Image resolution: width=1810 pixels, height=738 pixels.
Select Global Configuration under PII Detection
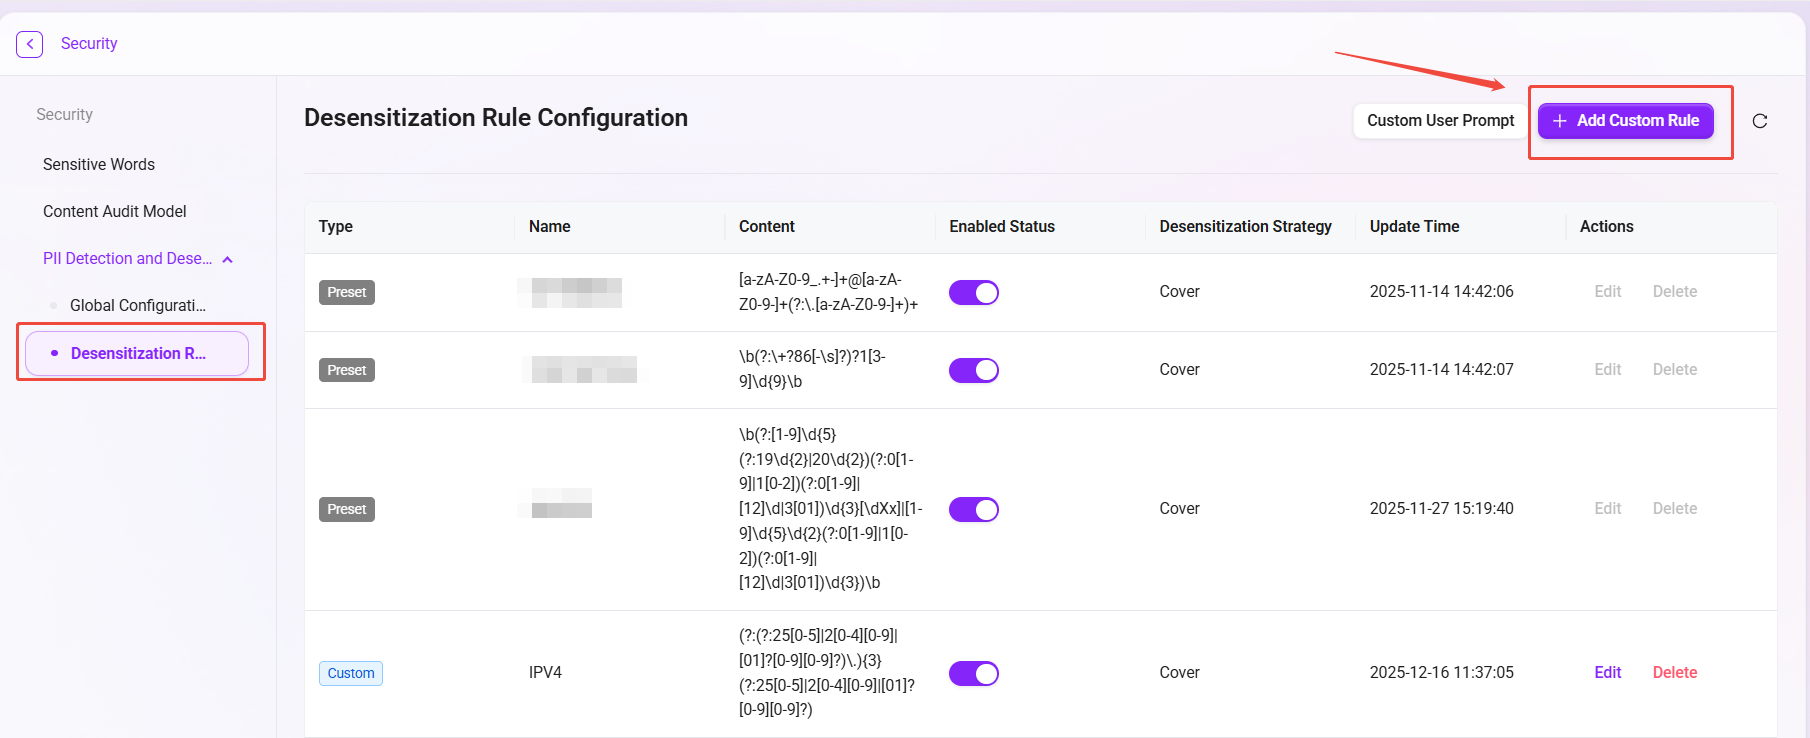pos(138,305)
